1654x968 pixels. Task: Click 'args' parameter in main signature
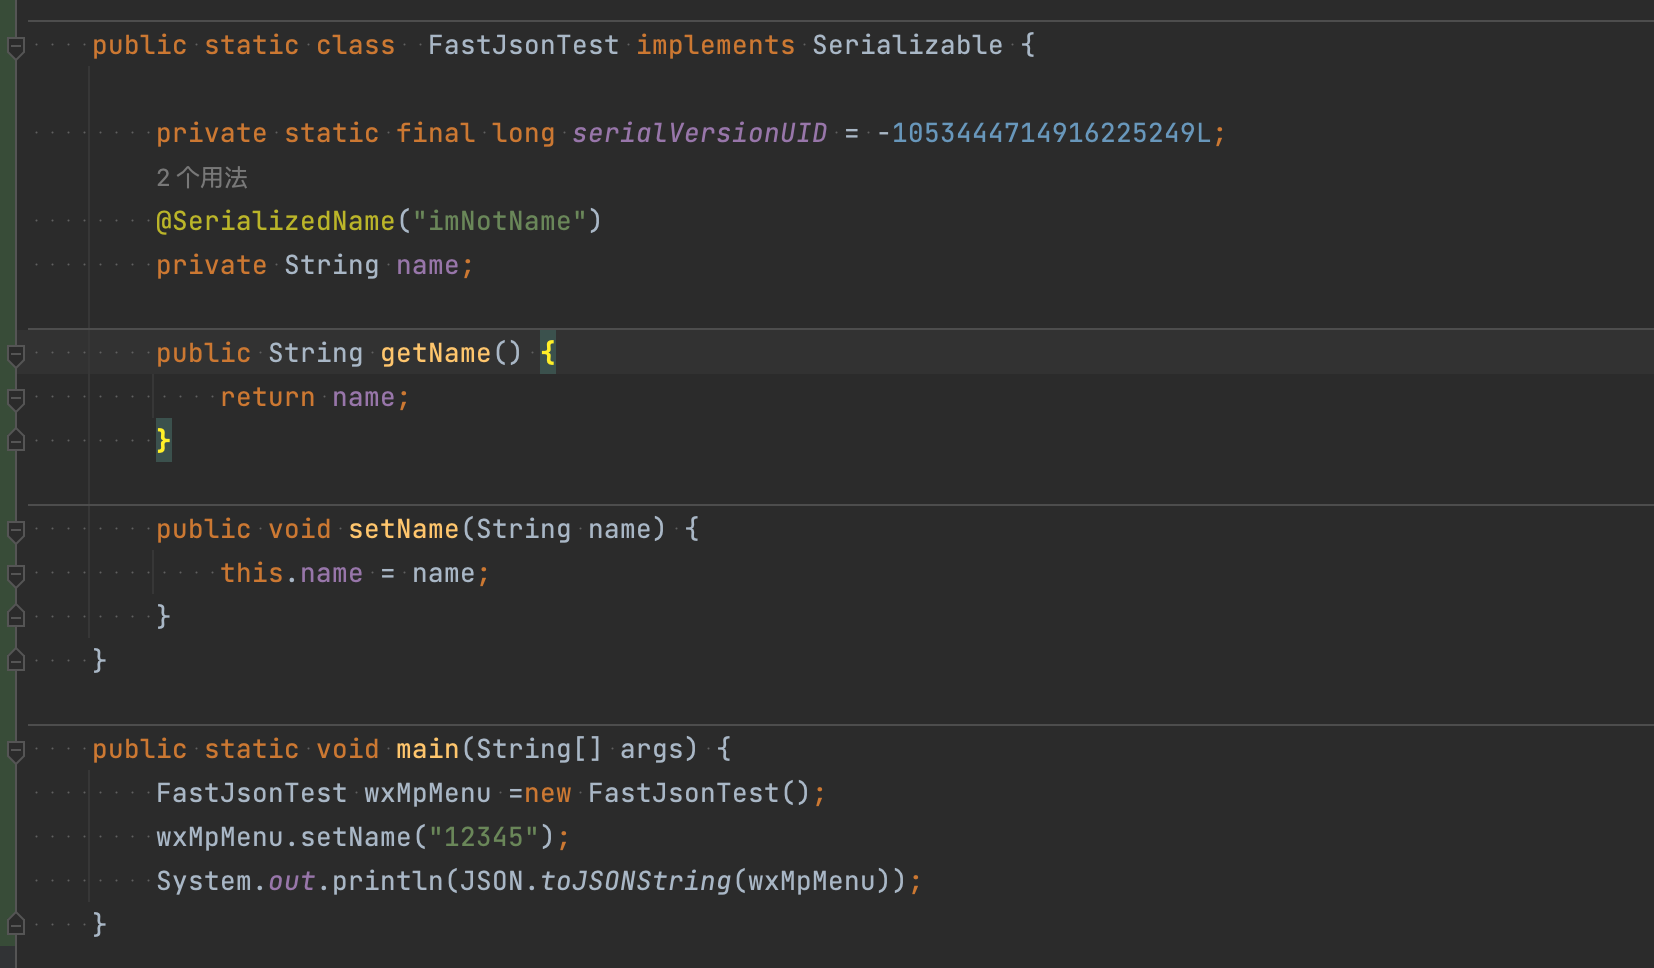pyautogui.click(x=651, y=749)
